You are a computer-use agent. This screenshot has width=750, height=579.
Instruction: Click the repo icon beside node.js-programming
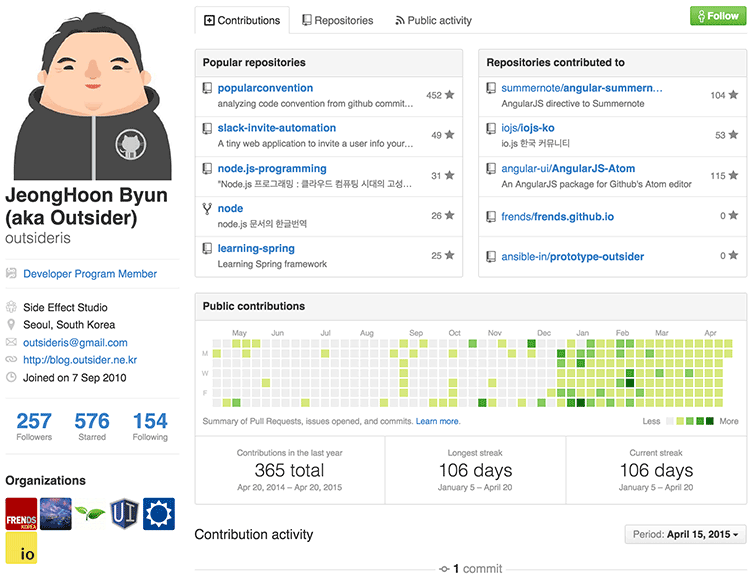click(x=207, y=168)
